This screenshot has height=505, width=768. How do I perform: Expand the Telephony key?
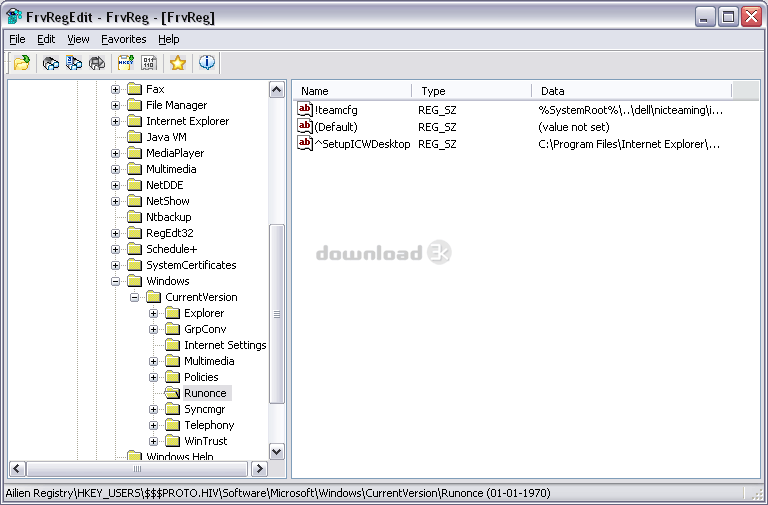[x=153, y=425]
